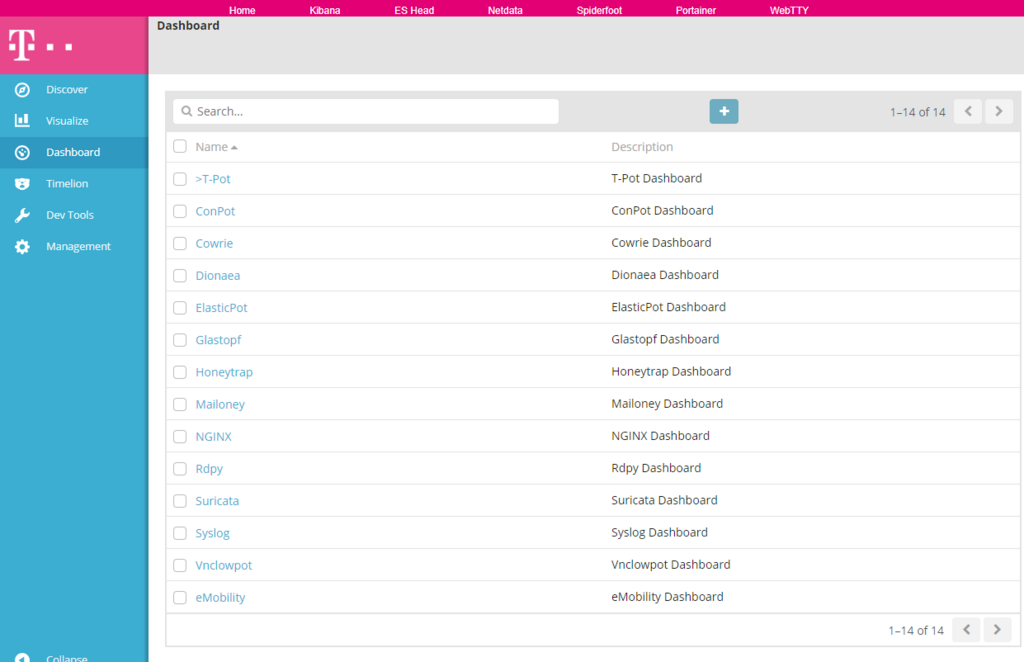Check the >T-Pot row checkbox
The width and height of the screenshot is (1024, 662).
pos(180,179)
